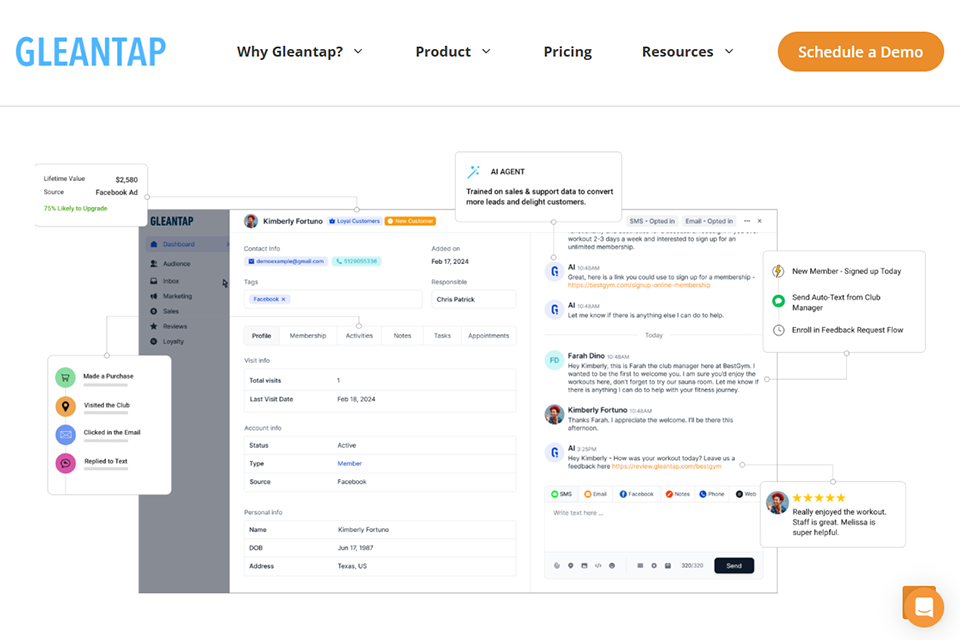
Task: Click the GLEANTAP logo in the header
Action: pyautogui.click(x=91, y=51)
